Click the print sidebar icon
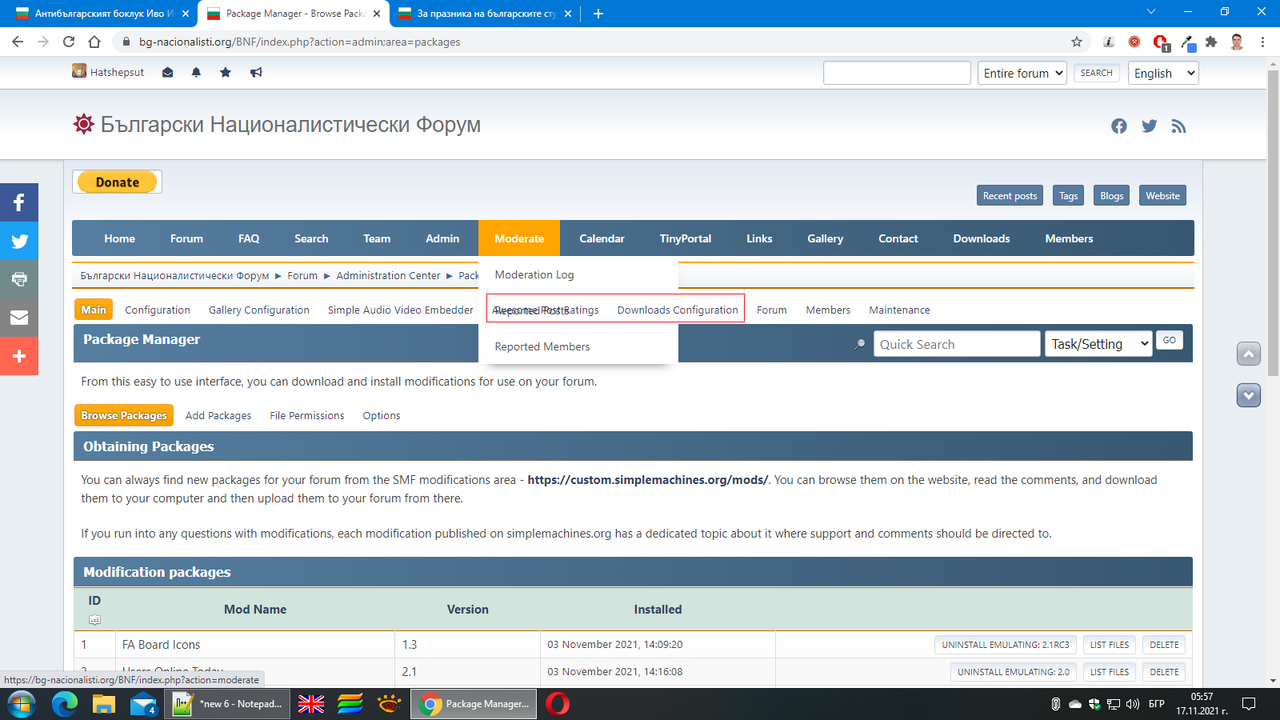 click(19, 280)
